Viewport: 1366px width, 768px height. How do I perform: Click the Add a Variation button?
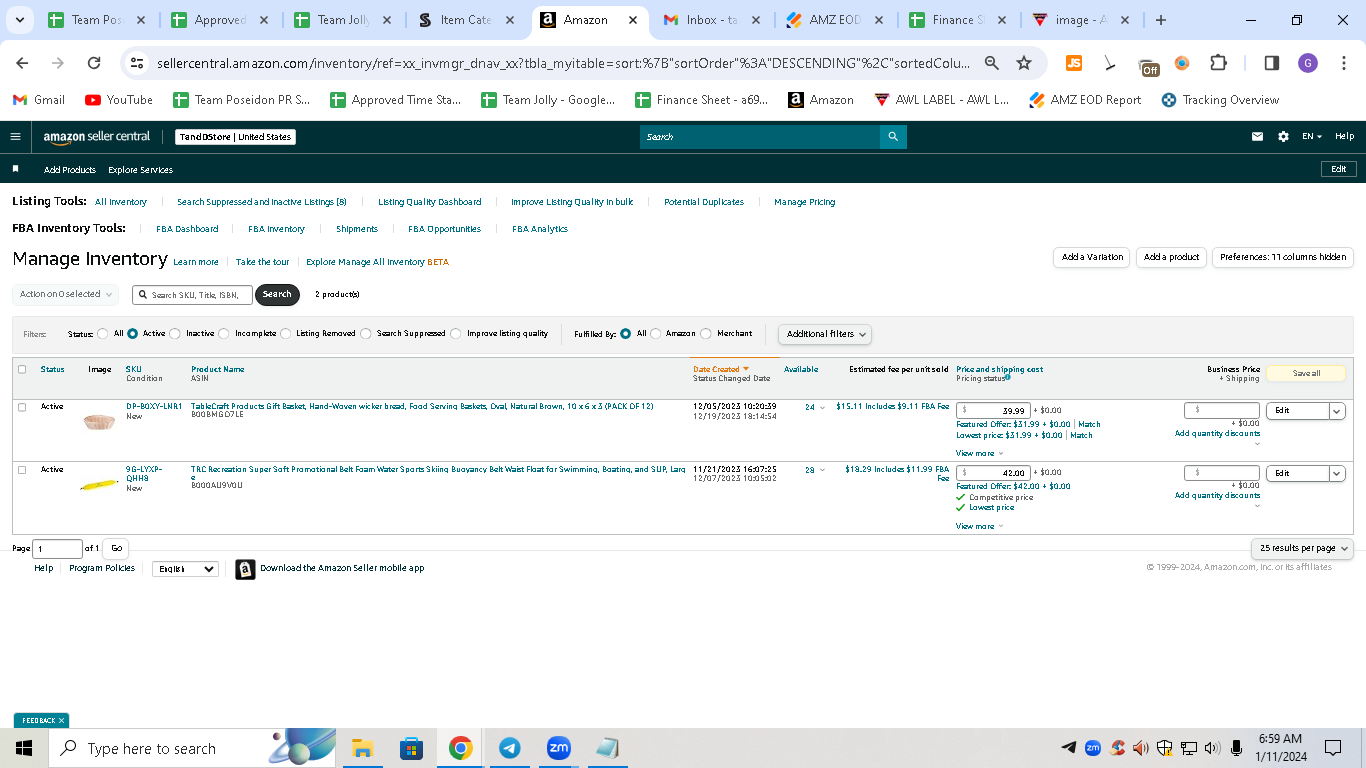click(1092, 257)
